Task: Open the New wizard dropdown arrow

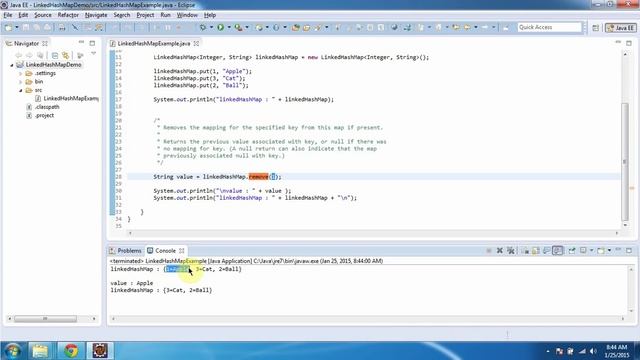Action: 17,27
